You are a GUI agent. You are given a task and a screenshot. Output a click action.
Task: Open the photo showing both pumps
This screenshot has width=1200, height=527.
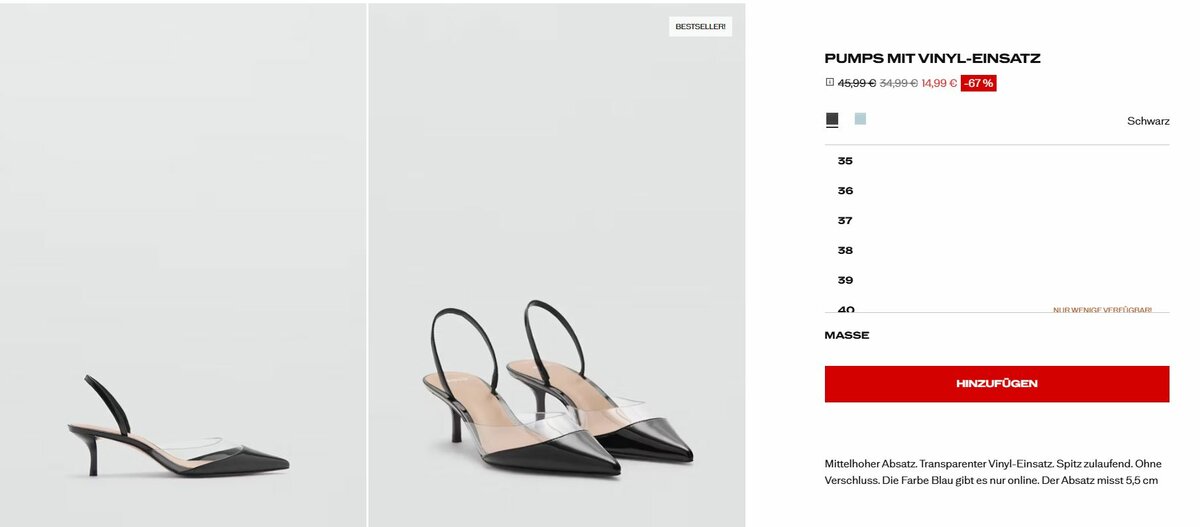(x=557, y=265)
